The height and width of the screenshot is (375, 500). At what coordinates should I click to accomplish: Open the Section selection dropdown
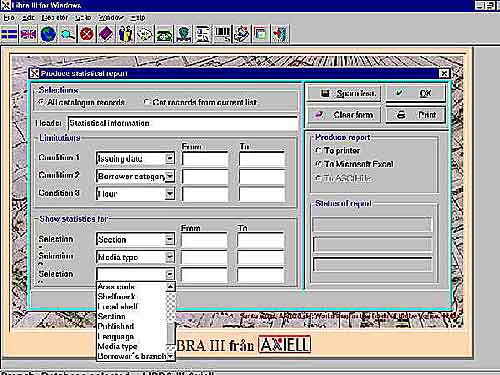pyautogui.click(x=170, y=239)
